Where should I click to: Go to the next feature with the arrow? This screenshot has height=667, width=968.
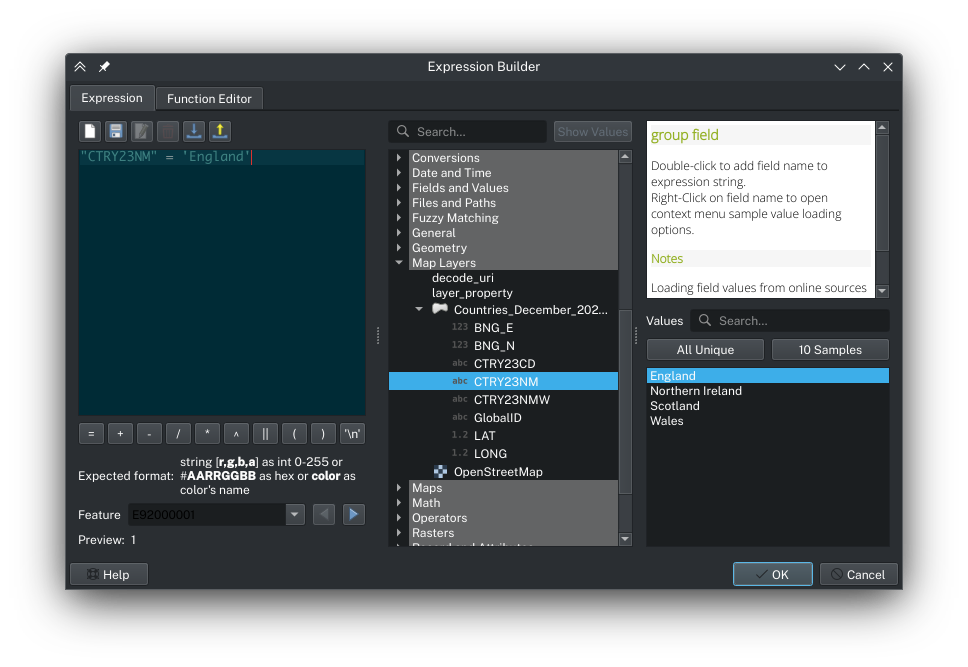[353, 514]
